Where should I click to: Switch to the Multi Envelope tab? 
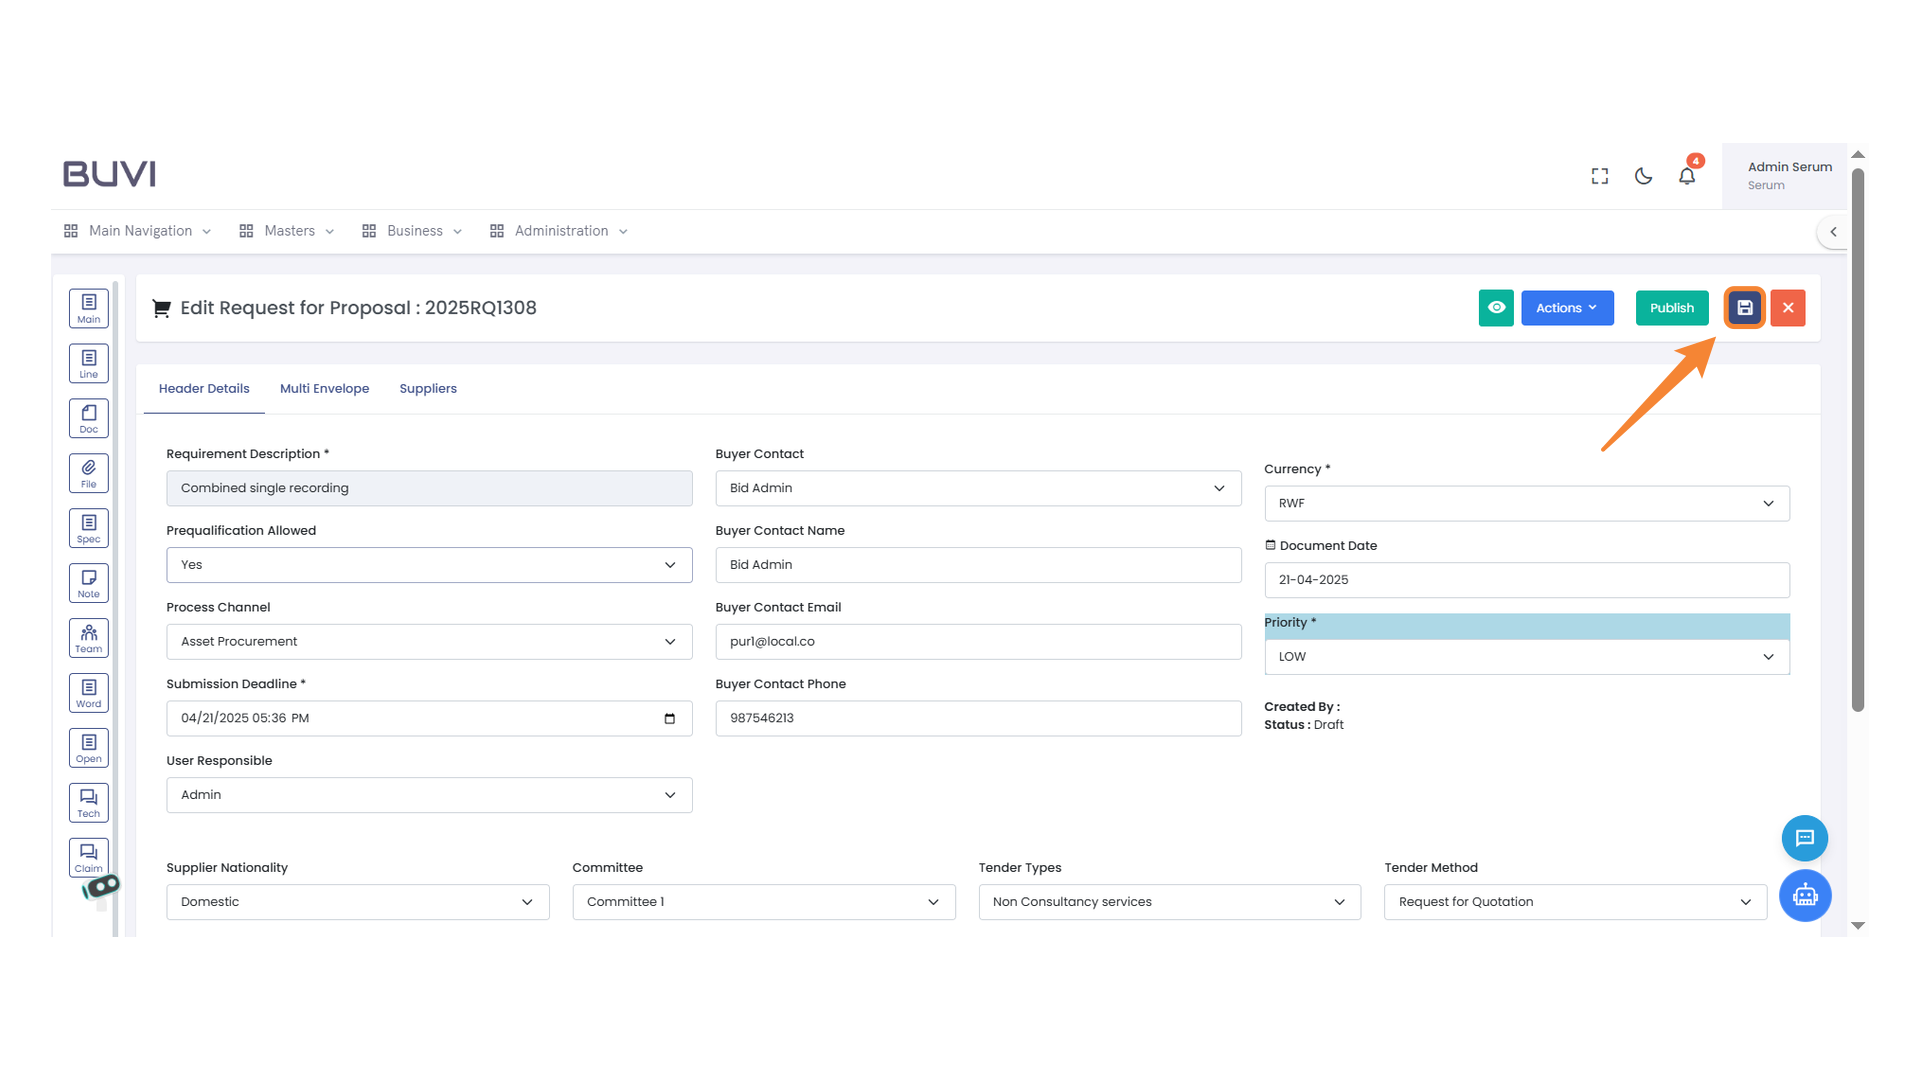(324, 389)
